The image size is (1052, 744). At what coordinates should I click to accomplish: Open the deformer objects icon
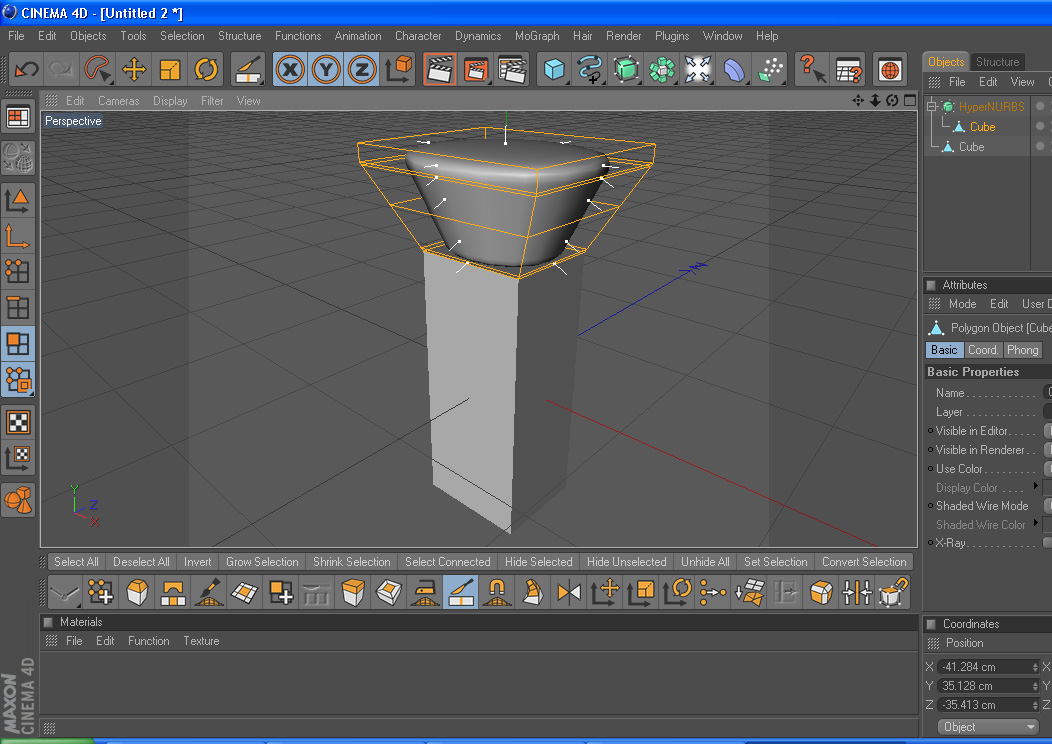pyautogui.click(x=734, y=69)
